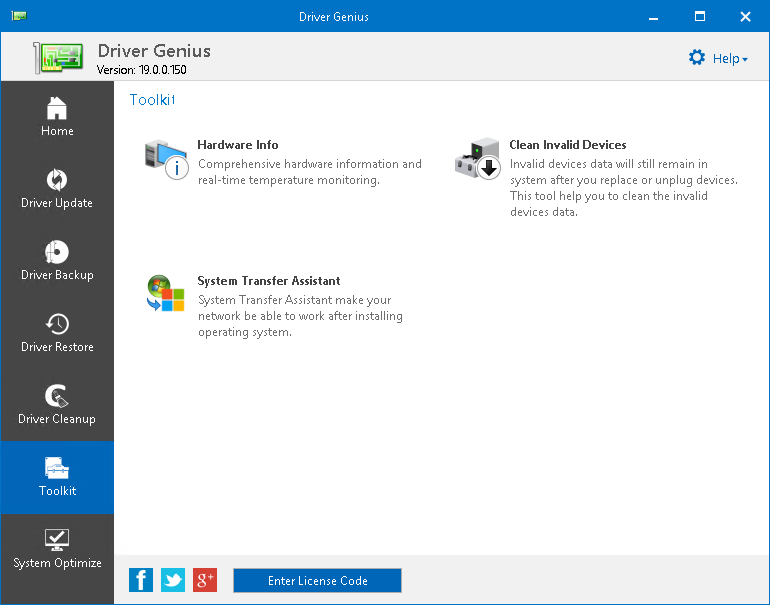770x605 pixels.
Task: Click the System Transfer Assistant Windows icon
Action: tap(165, 293)
